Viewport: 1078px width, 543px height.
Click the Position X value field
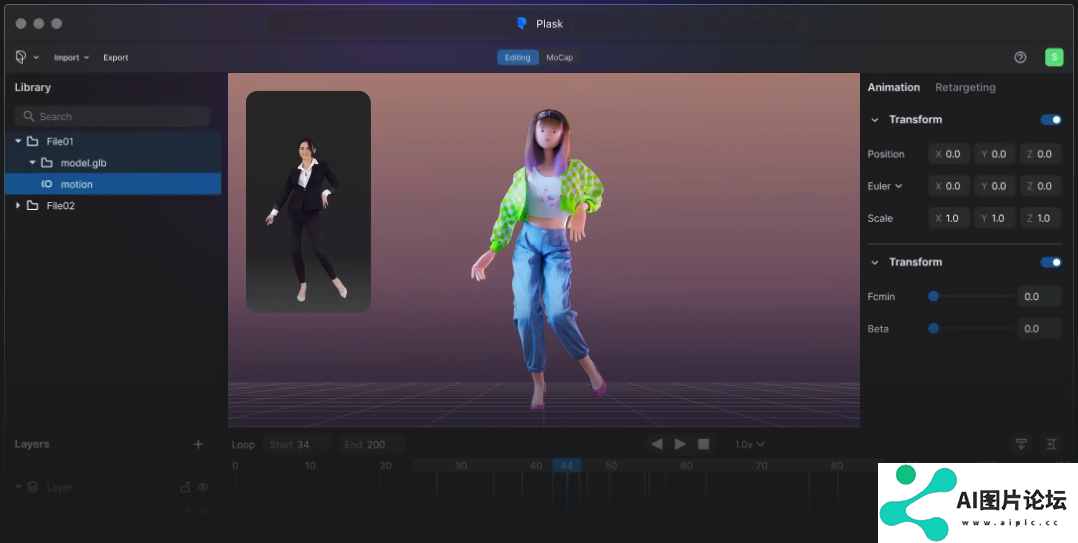click(x=949, y=154)
